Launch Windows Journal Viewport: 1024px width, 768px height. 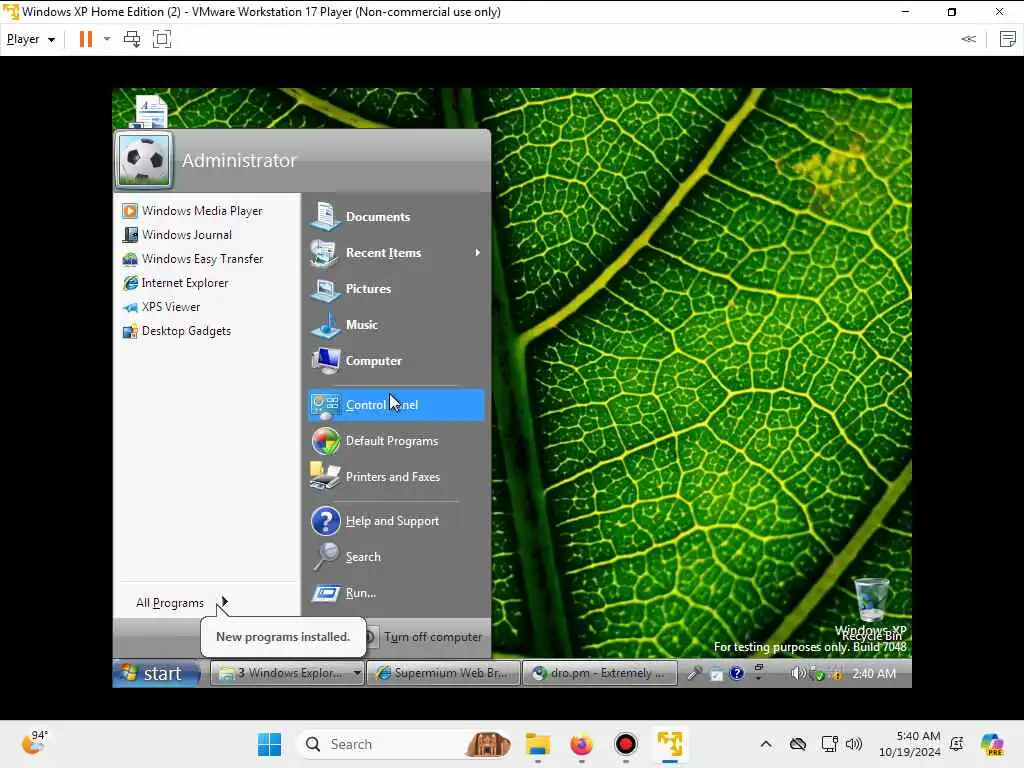coord(178,235)
